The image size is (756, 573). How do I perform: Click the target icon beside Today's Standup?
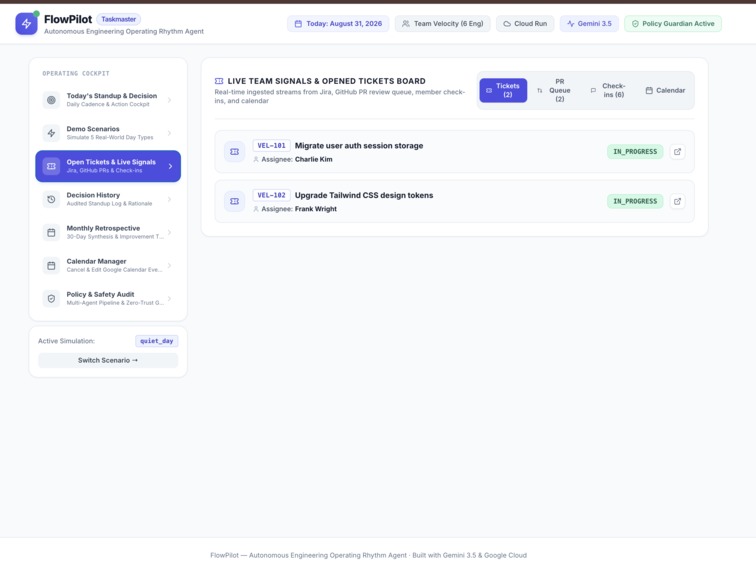click(51, 100)
